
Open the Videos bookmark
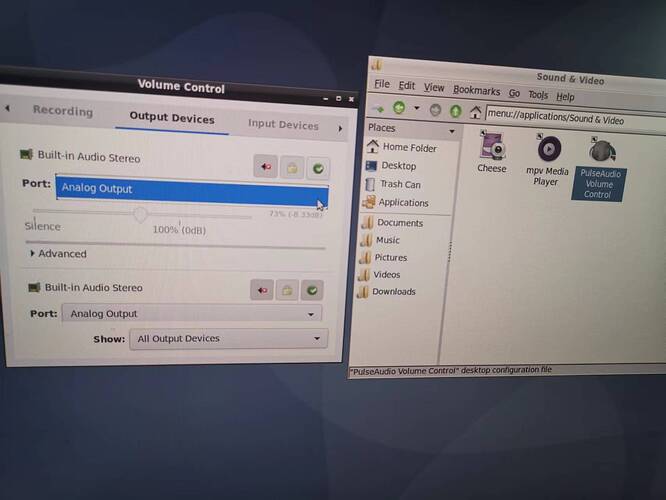pos(379,274)
